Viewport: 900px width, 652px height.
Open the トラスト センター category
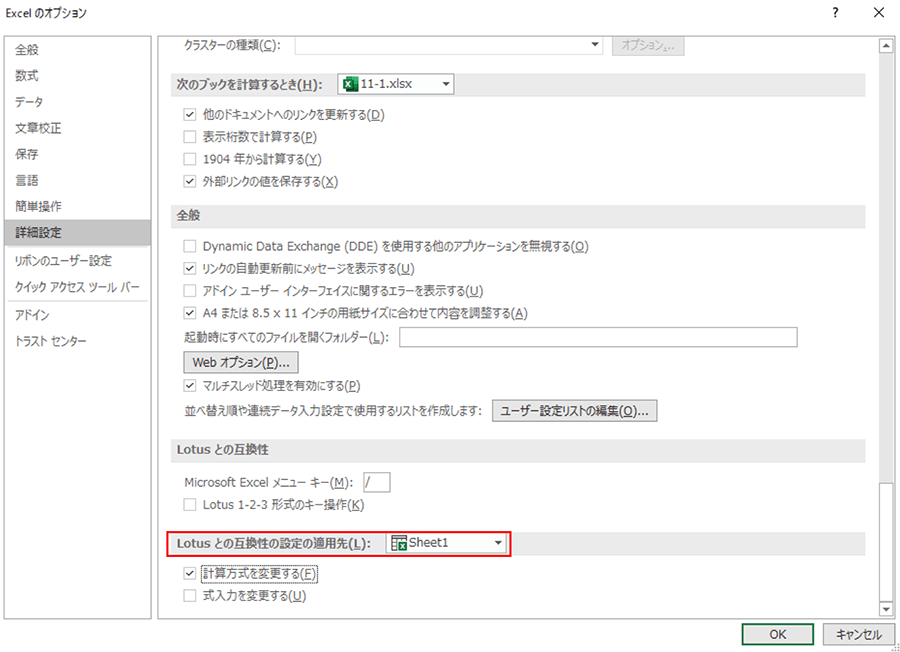point(77,341)
